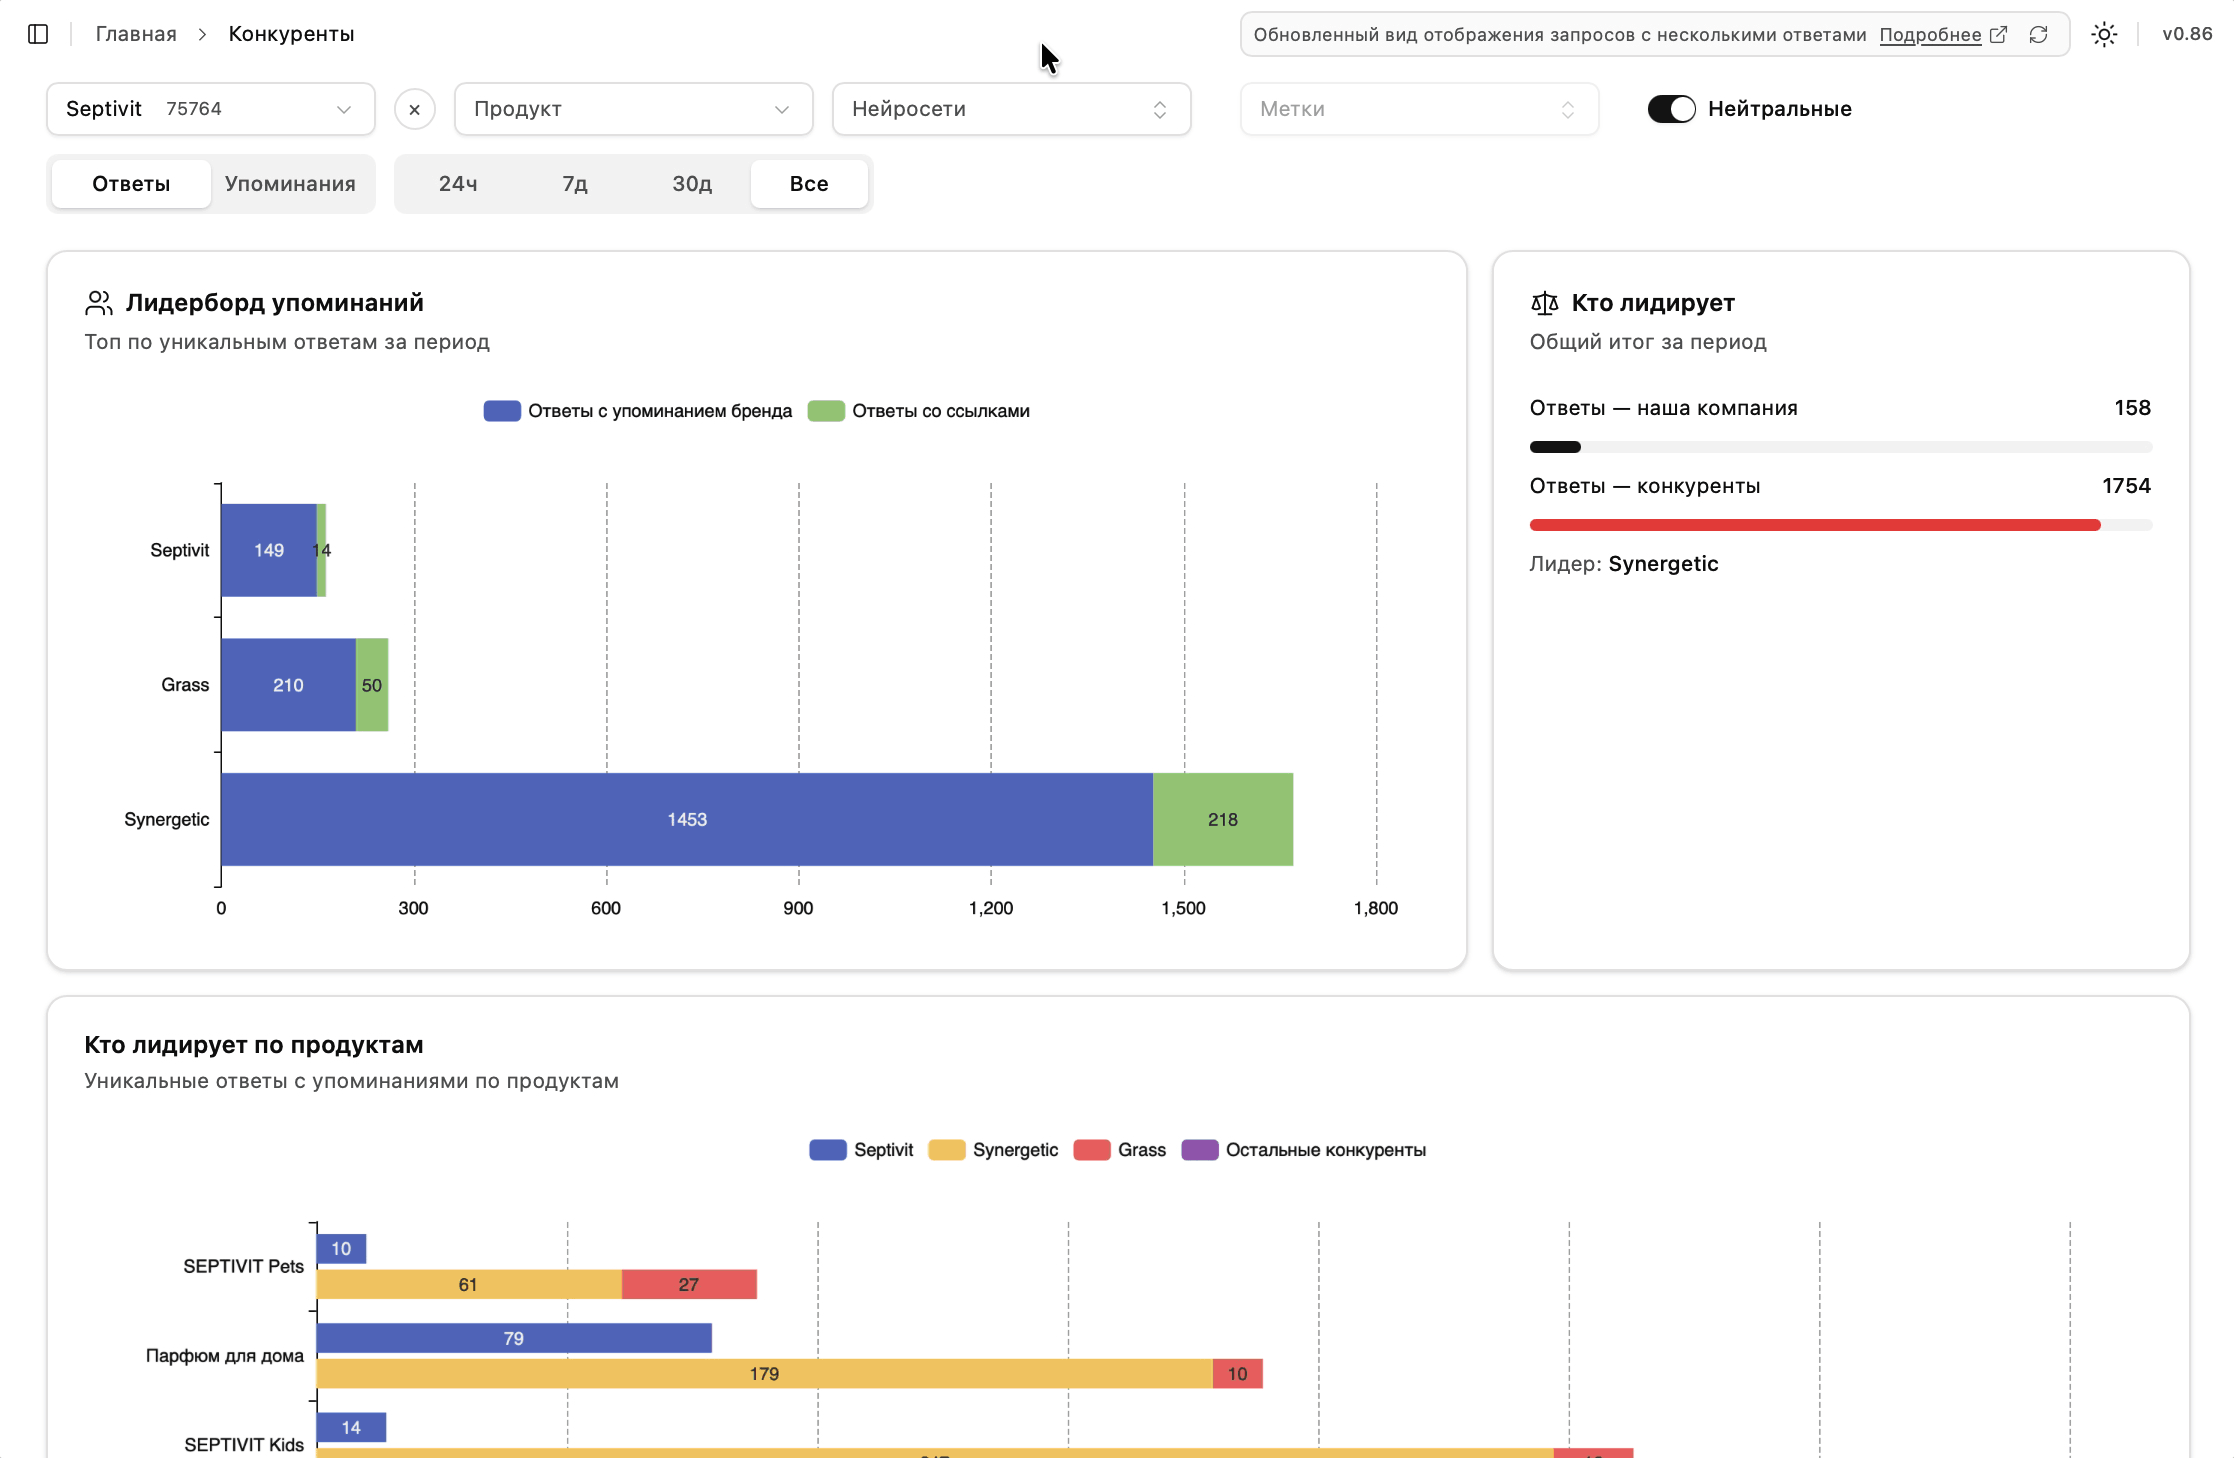Click the SEPTIVIT Pets yellow bar labeled 61
Viewport: 2234px width, 1458px height.
pyautogui.click(x=469, y=1285)
